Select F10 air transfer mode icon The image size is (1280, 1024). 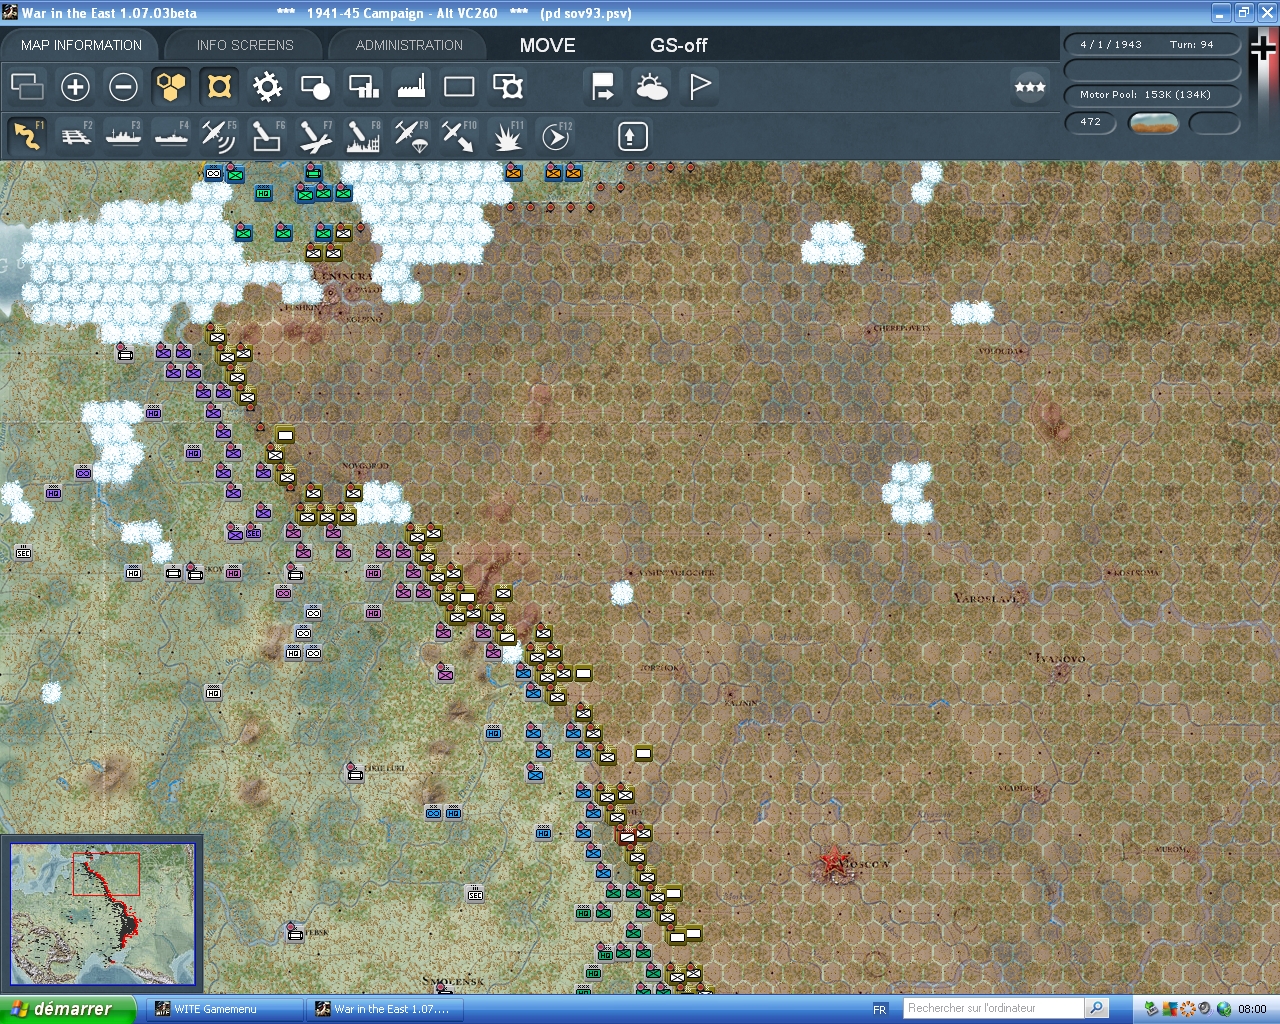click(459, 136)
